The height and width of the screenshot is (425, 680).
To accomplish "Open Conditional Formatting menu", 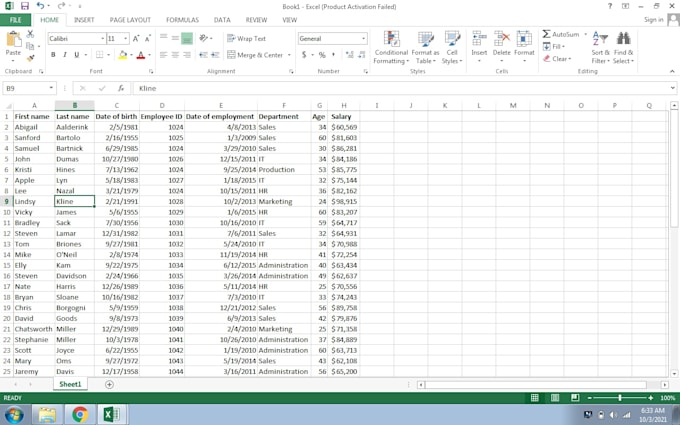I will point(391,47).
